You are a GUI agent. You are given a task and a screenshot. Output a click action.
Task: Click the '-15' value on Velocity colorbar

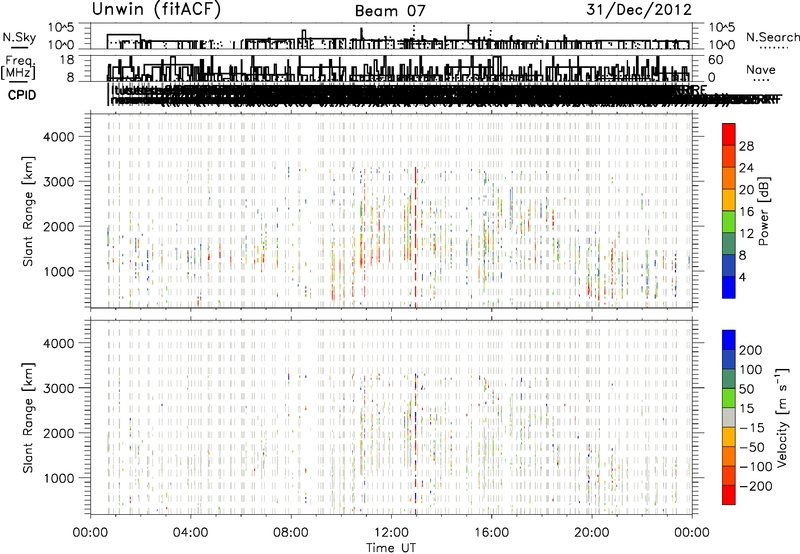click(752, 428)
